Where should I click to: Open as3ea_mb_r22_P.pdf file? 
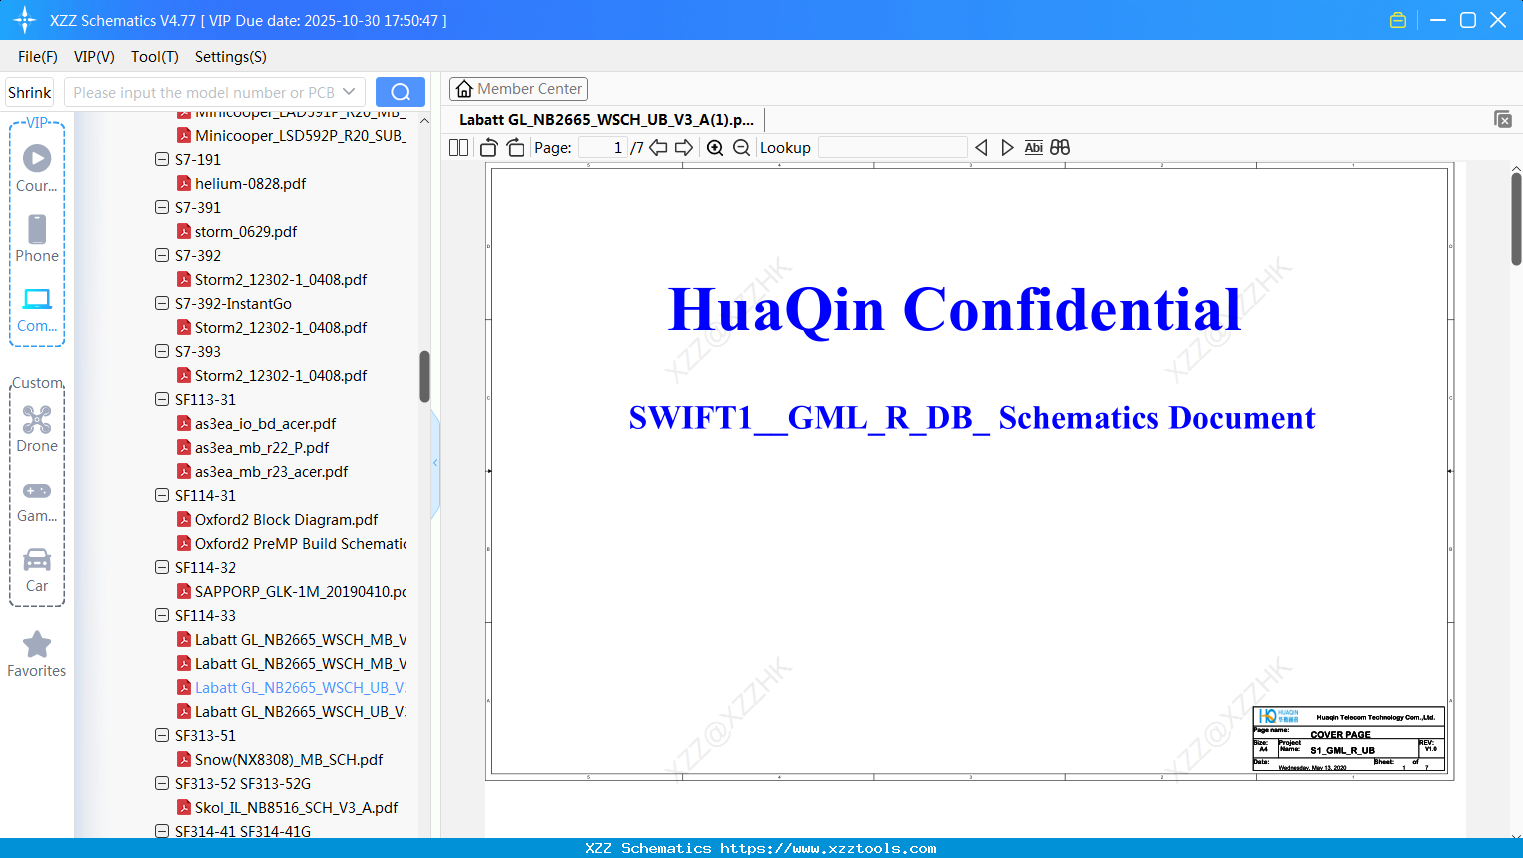(x=262, y=448)
